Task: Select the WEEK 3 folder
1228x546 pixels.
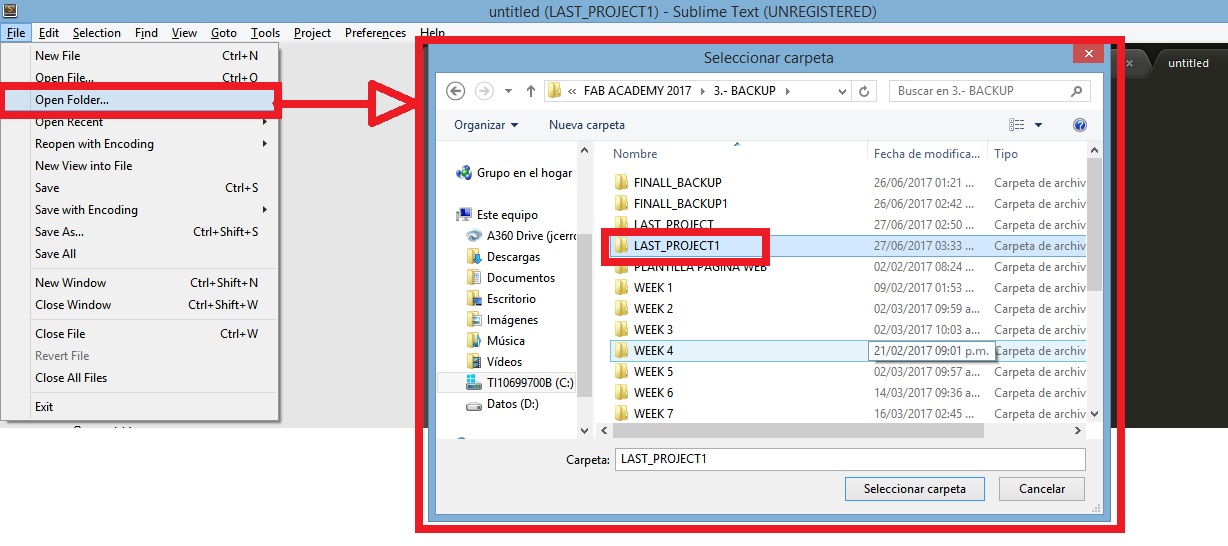Action: 644,330
